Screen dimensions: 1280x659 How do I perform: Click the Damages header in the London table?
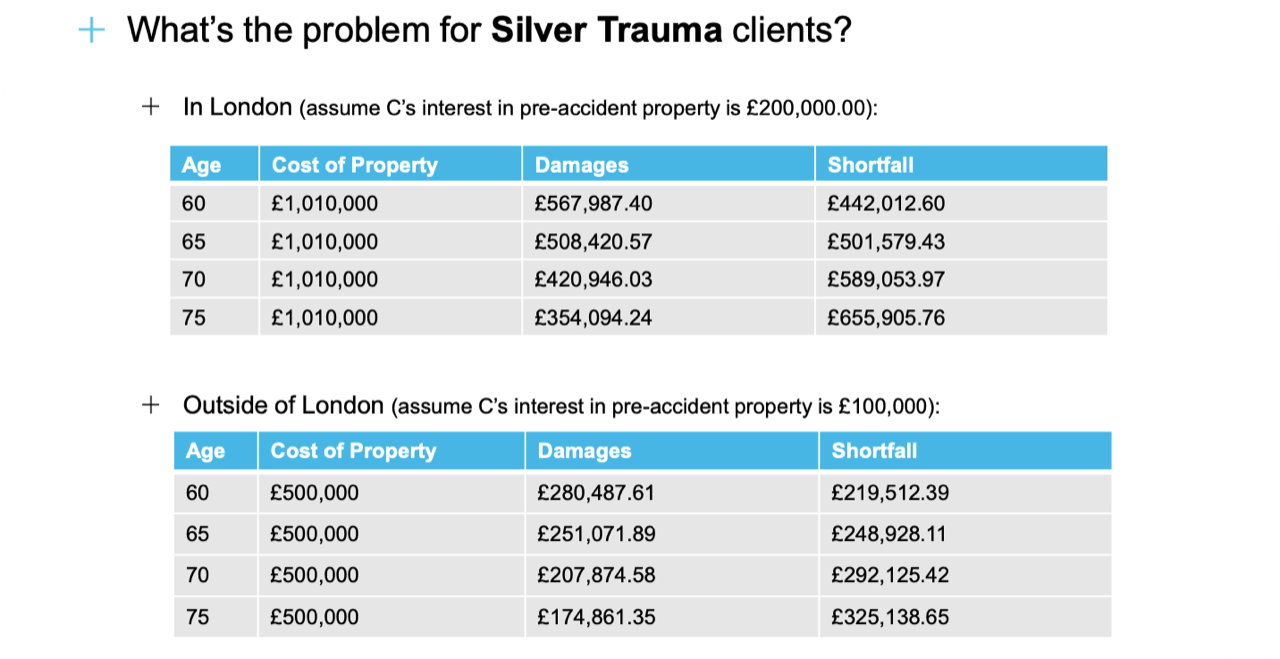tap(582, 165)
